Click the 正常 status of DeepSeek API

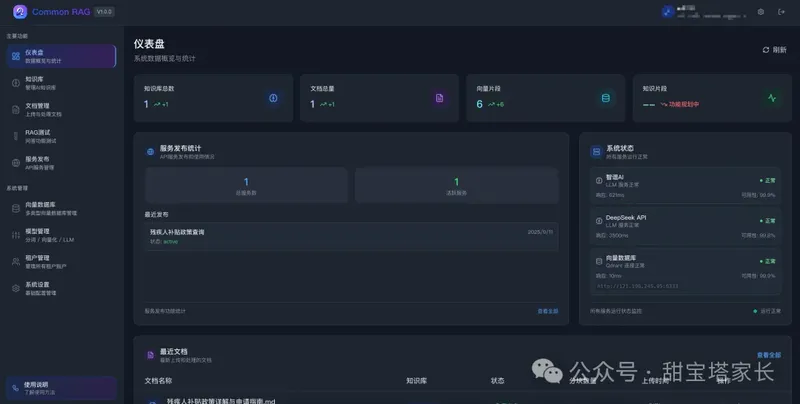[767, 221]
